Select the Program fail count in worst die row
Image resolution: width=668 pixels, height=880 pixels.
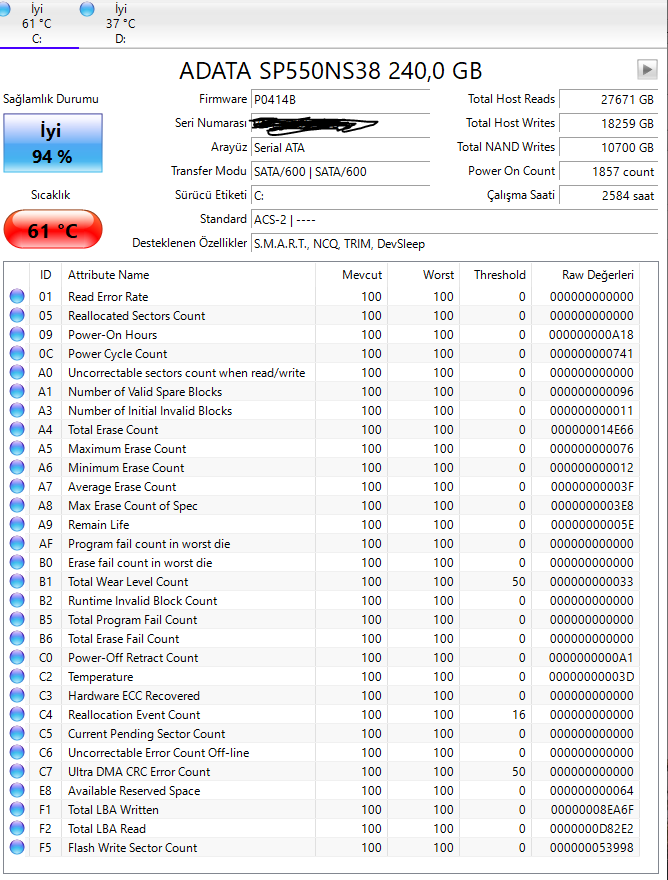pyautogui.click(x=323, y=543)
